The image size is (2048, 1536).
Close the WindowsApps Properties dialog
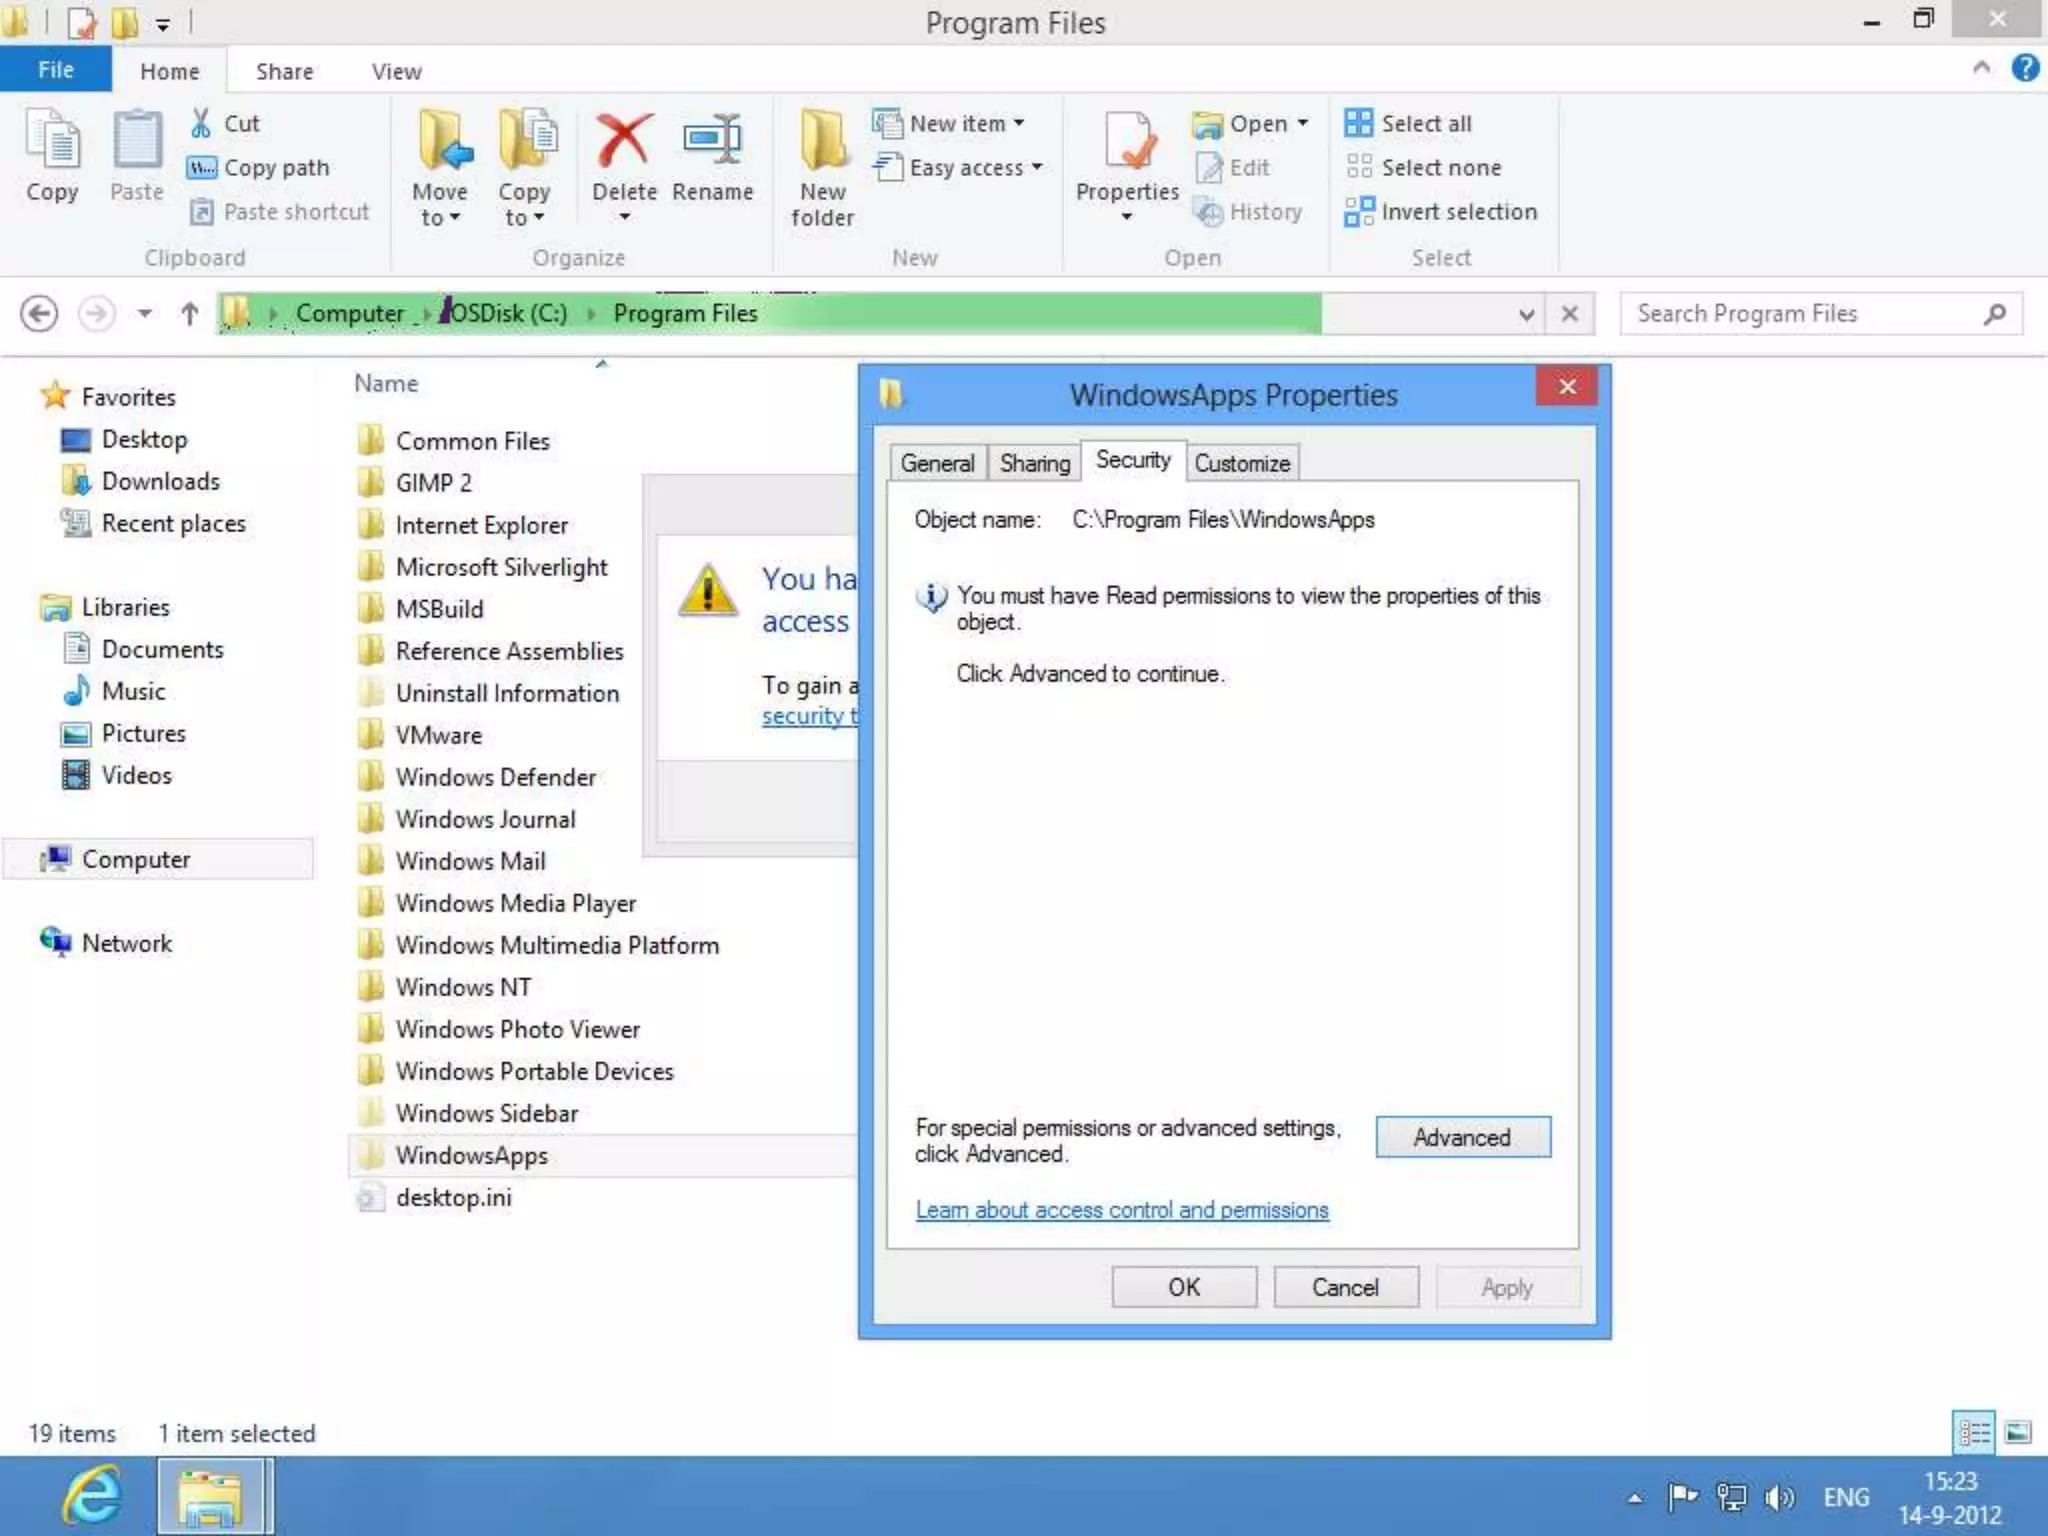point(1567,386)
